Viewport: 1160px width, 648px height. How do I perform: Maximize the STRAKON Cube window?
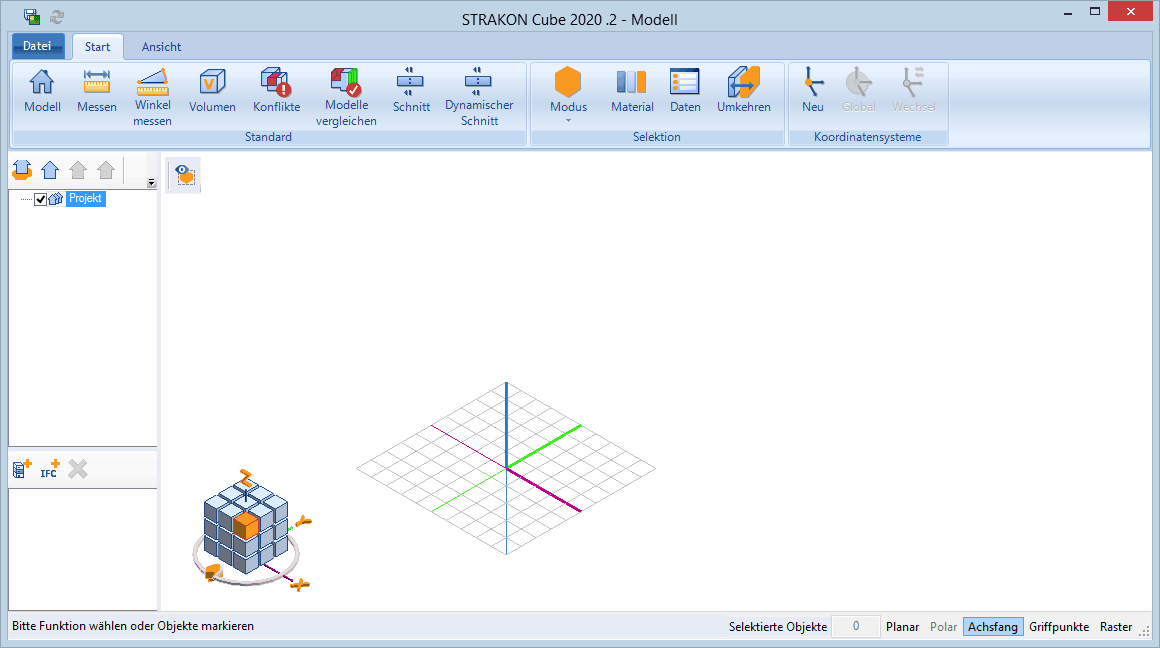click(x=1095, y=12)
